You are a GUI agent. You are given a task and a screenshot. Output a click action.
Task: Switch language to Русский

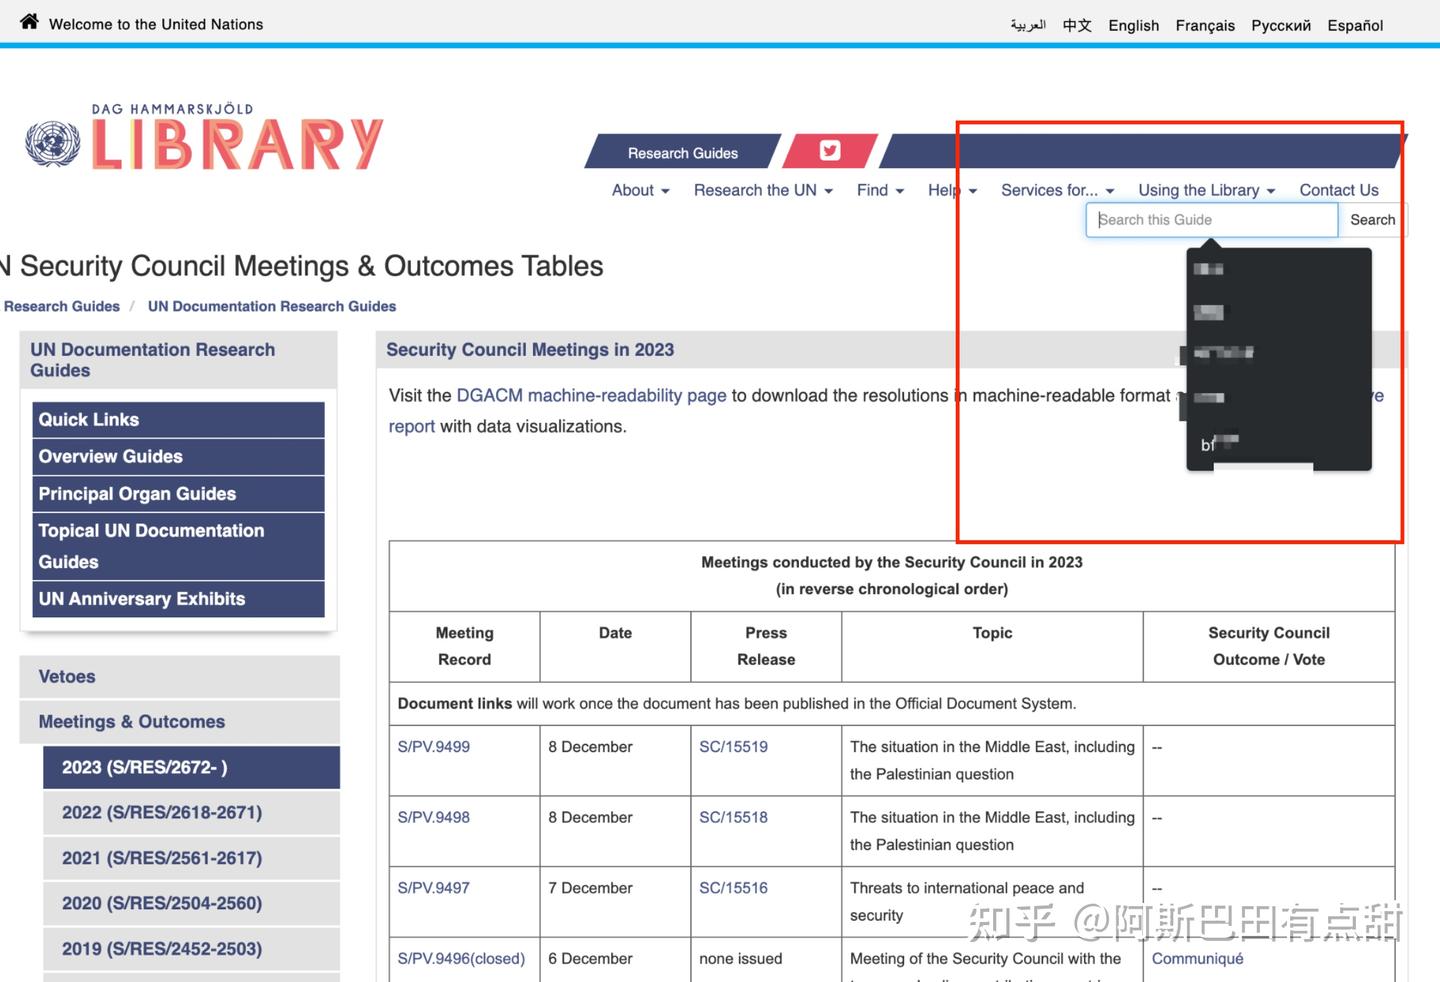click(1281, 25)
